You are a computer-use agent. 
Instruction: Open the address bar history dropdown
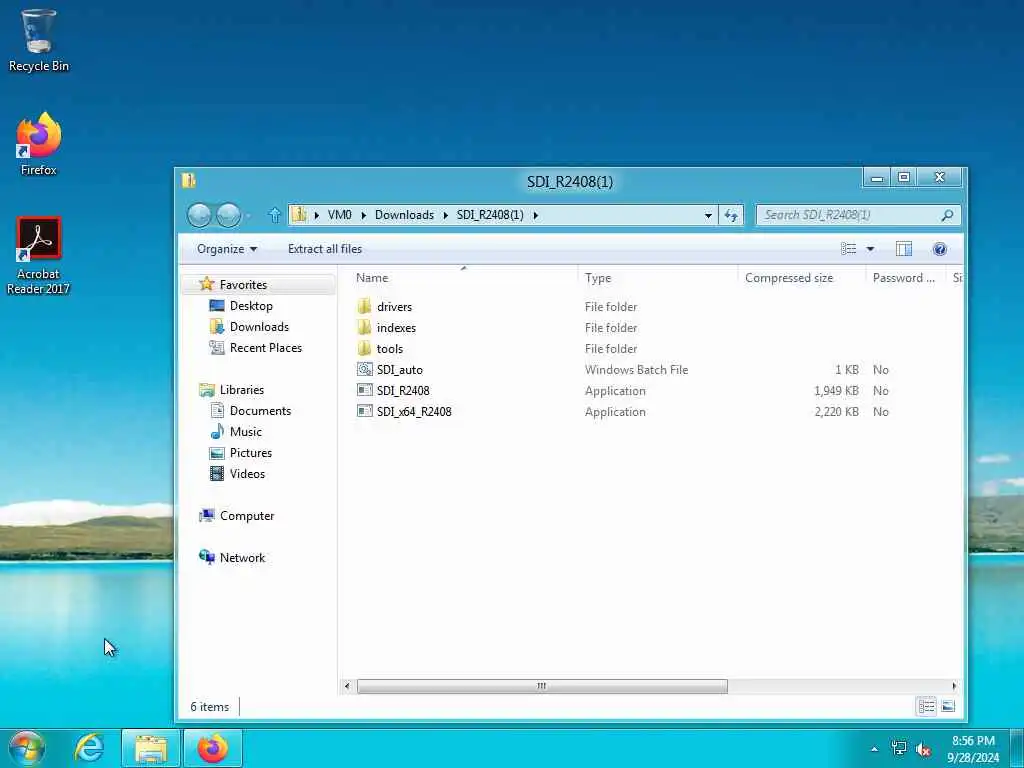708,215
